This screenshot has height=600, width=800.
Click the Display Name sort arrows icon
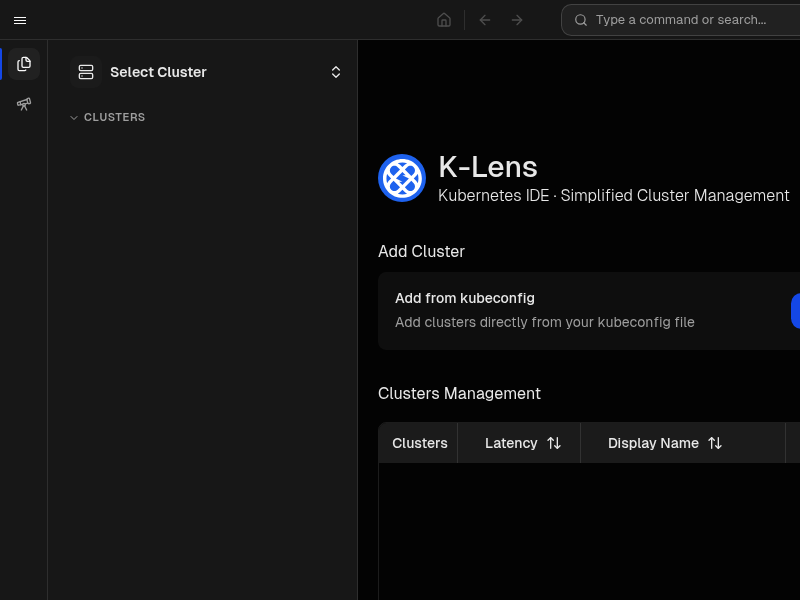pyautogui.click(x=715, y=443)
